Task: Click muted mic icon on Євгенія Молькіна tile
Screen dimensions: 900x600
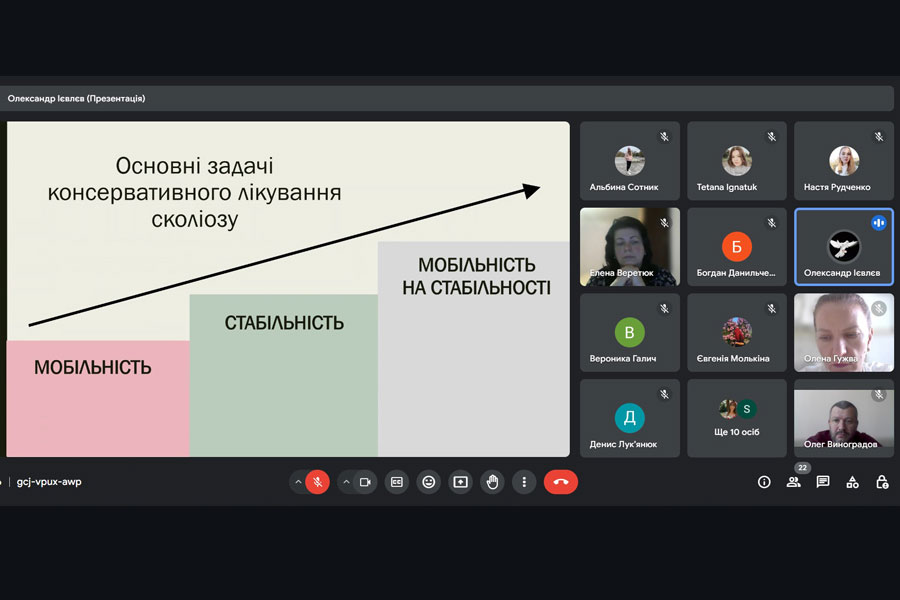Action: [771, 308]
